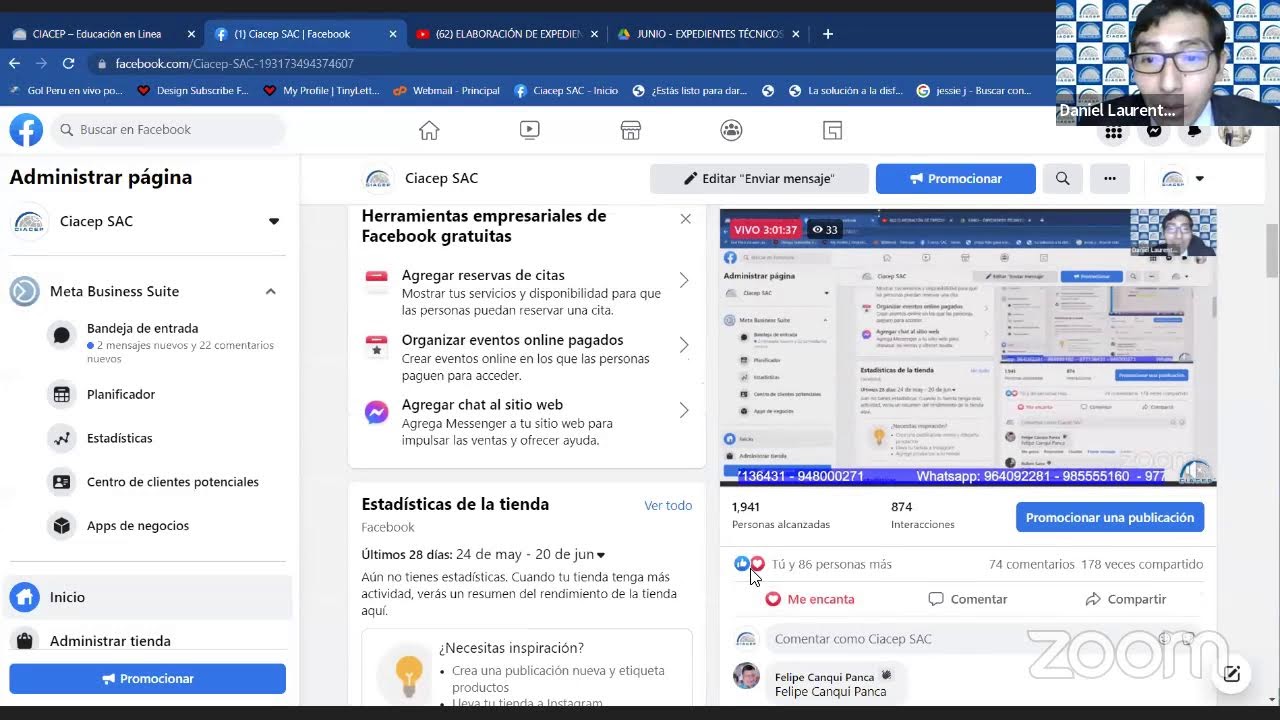Viewport: 1280px width, 720px height.
Task: Switch to the CIACEP Educación en Línea tab
Action: point(103,34)
